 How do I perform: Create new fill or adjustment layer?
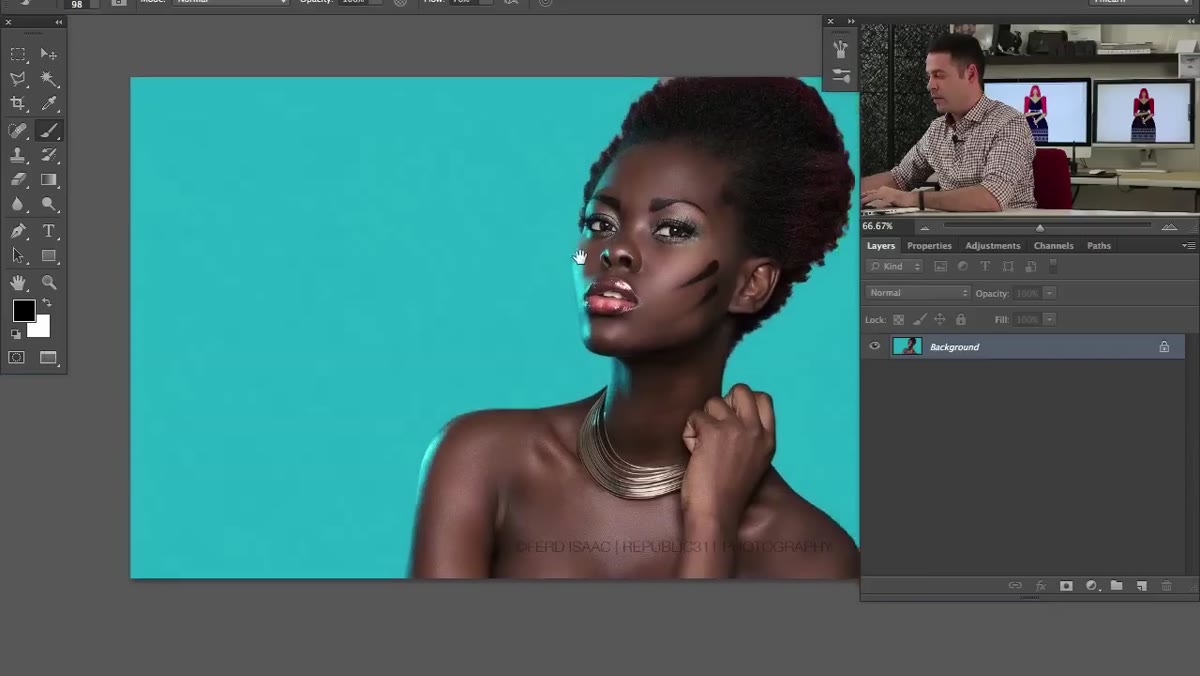(x=1091, y=586)
